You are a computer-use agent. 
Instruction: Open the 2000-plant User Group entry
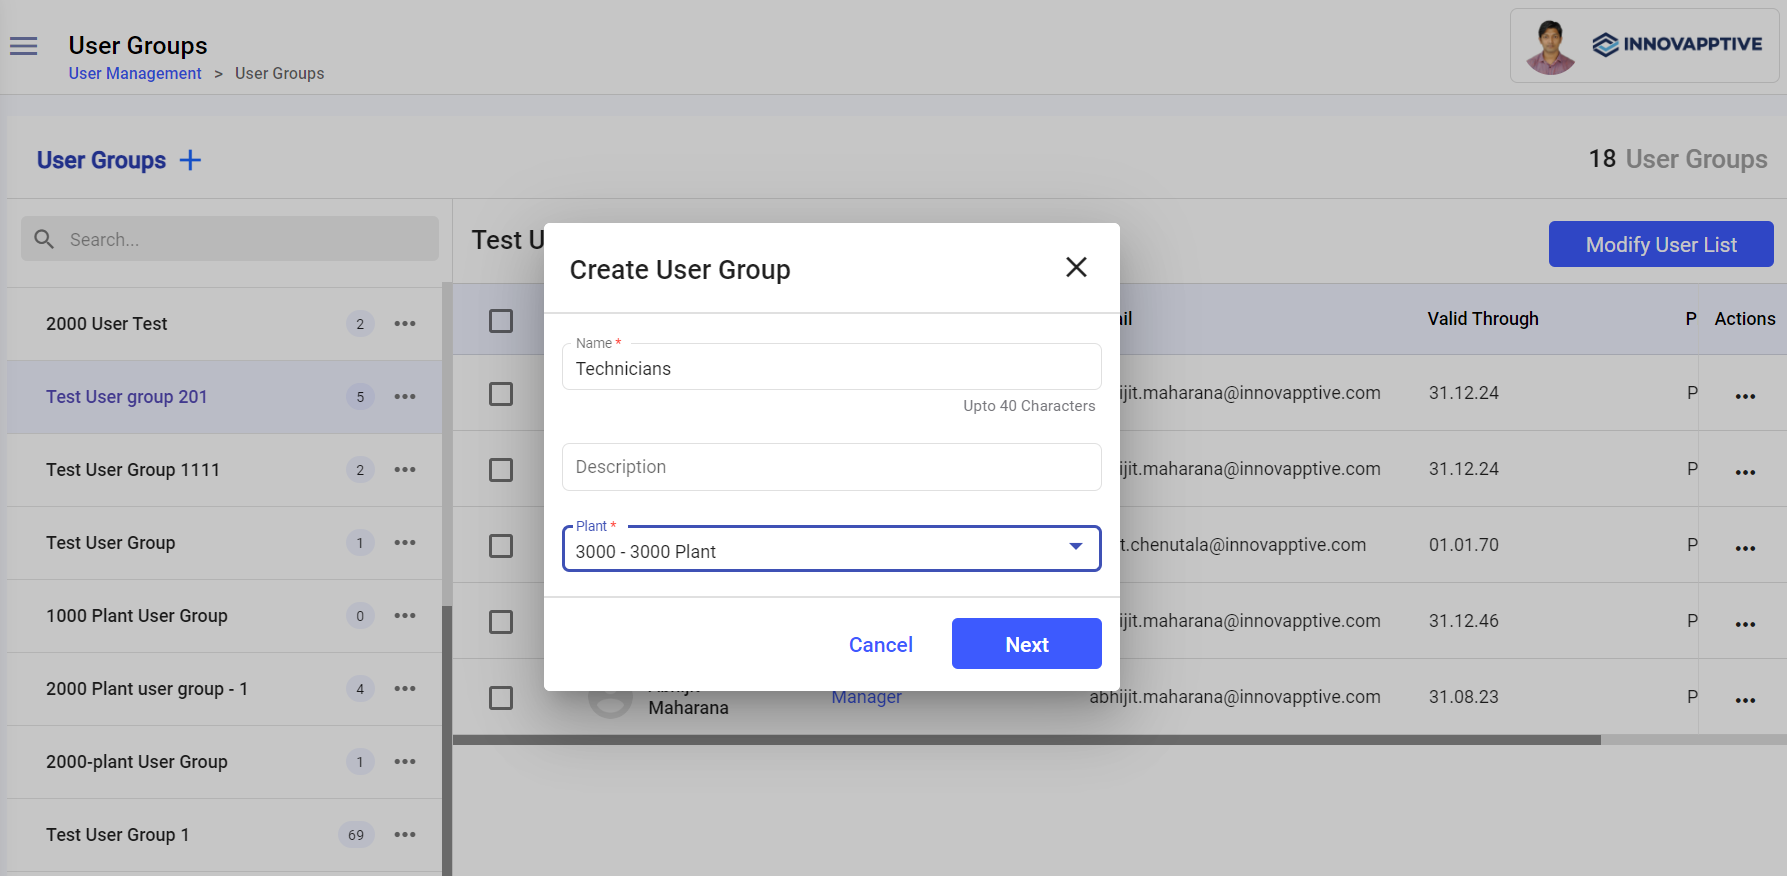(x=137, y=762)
